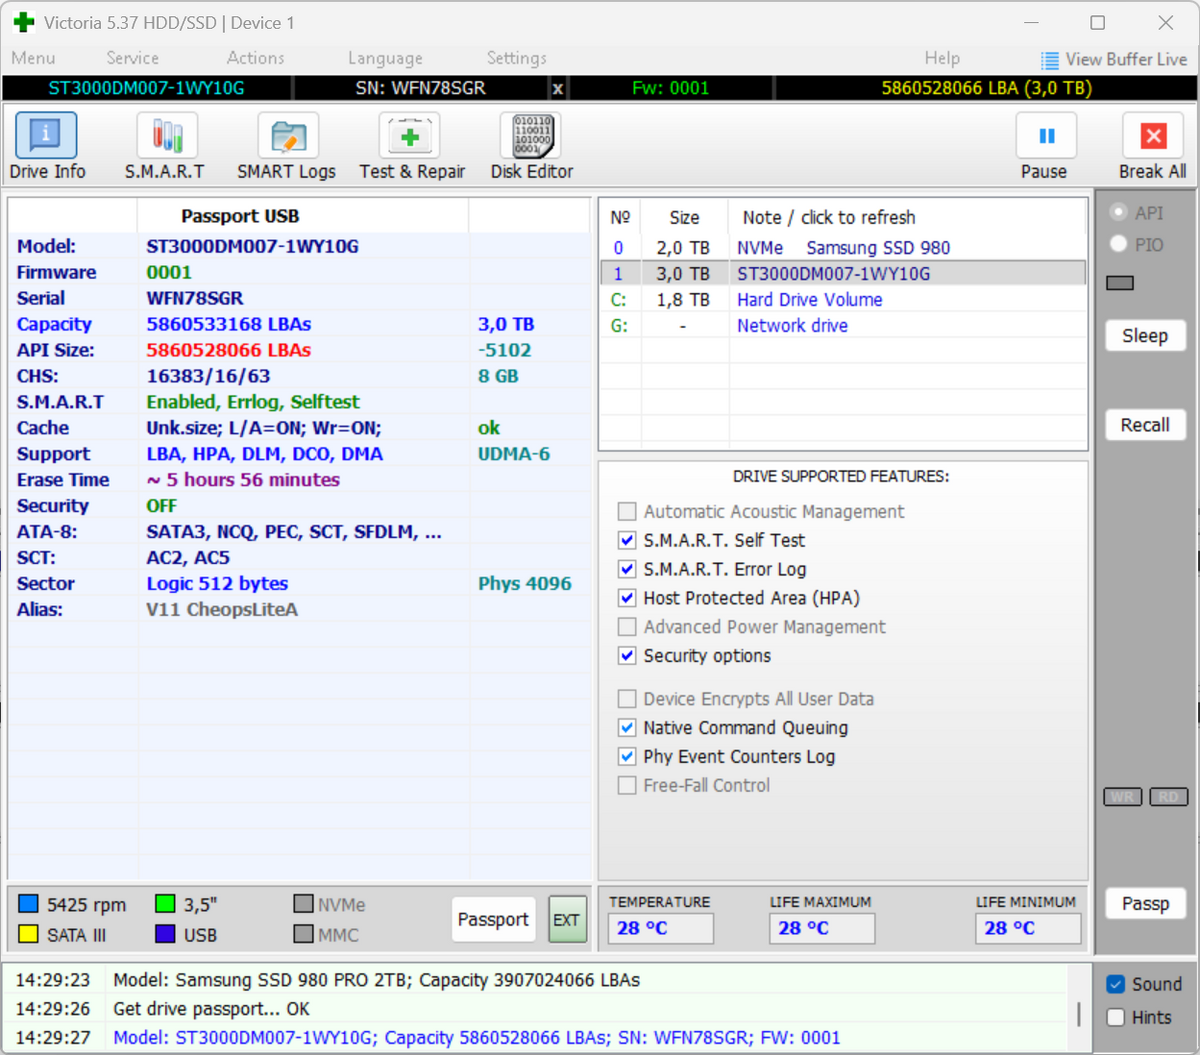Click the x next to the serial number
This screenshot has width=1200, height=1055.
558,89
